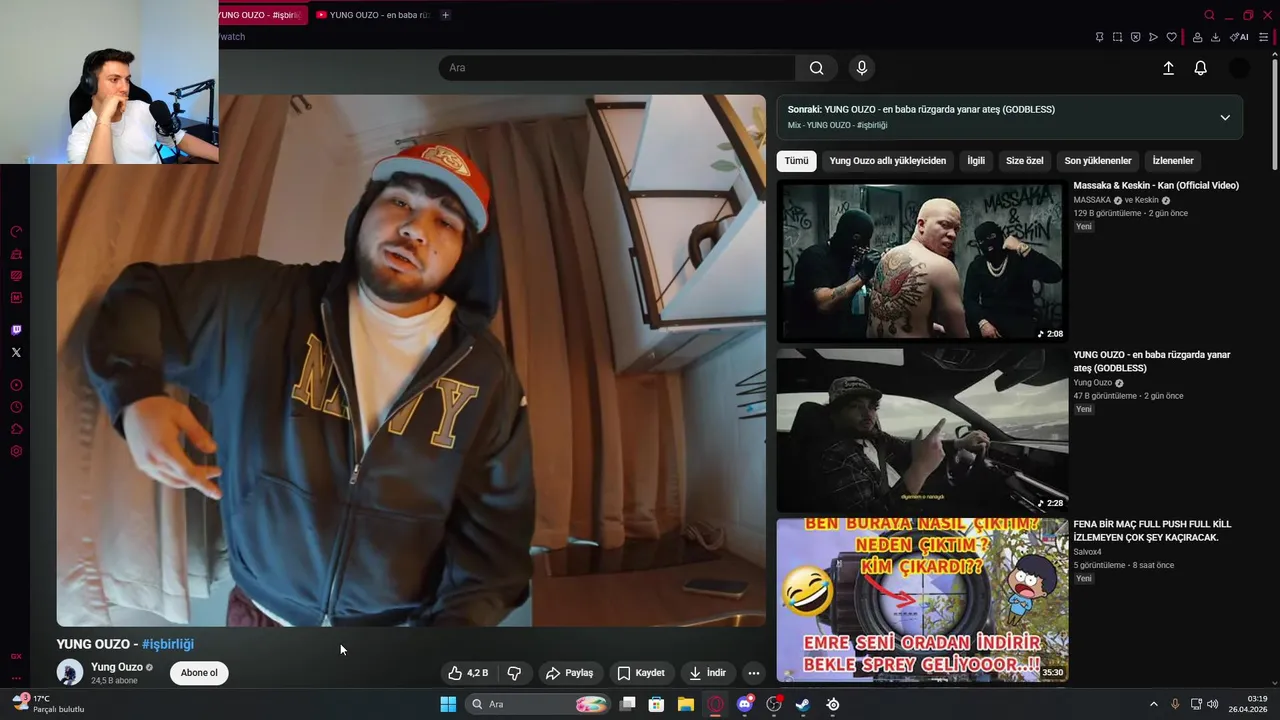1280x720 pixels.
Task: Open the YouTube account avatar
Action: click(1239, 68)
